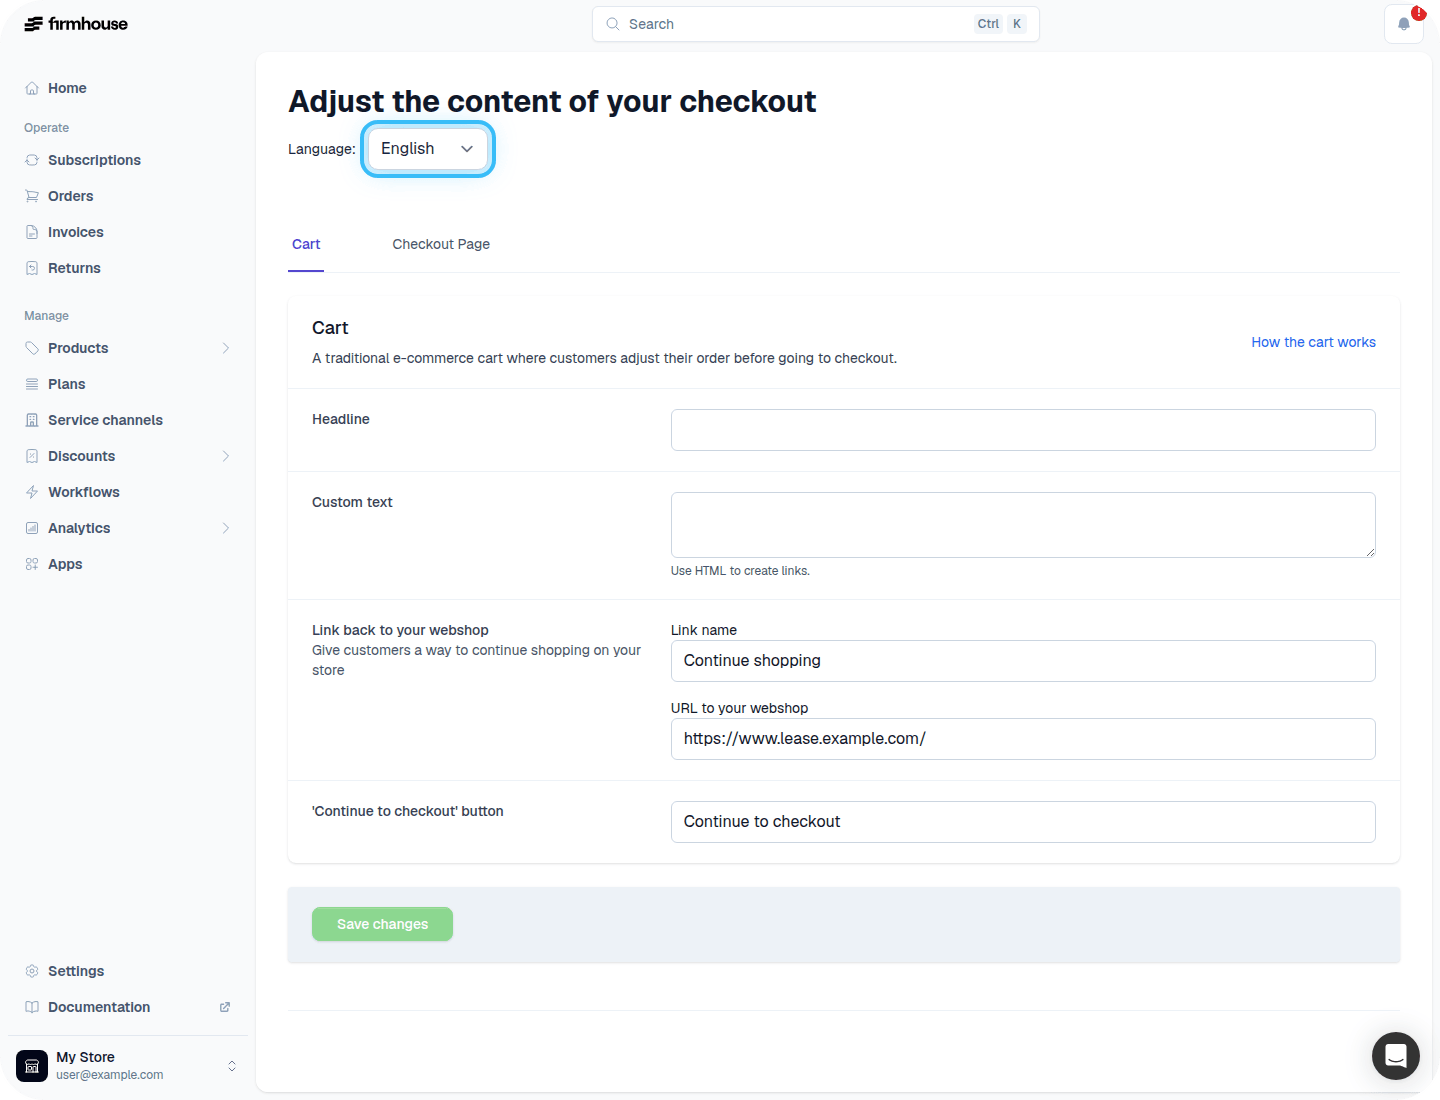Viewport: 1440px width, 1100px height.
Task: Click the search magnifier icon
Action: pyautogui.click(x=613, y=24)
